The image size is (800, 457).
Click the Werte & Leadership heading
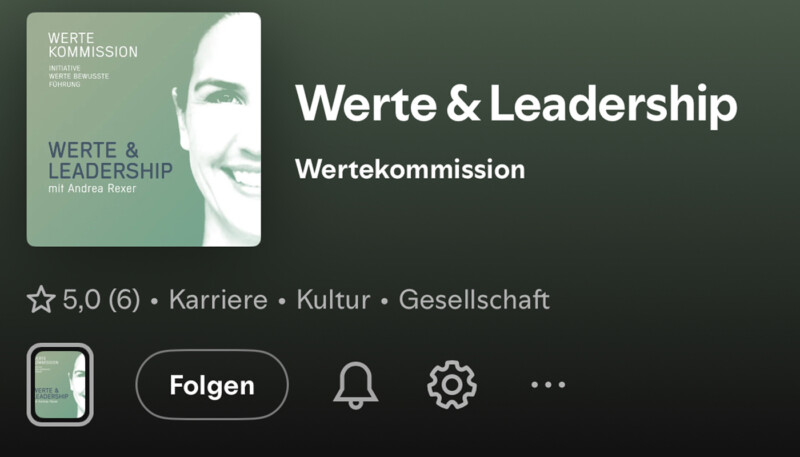coord(516,104)
